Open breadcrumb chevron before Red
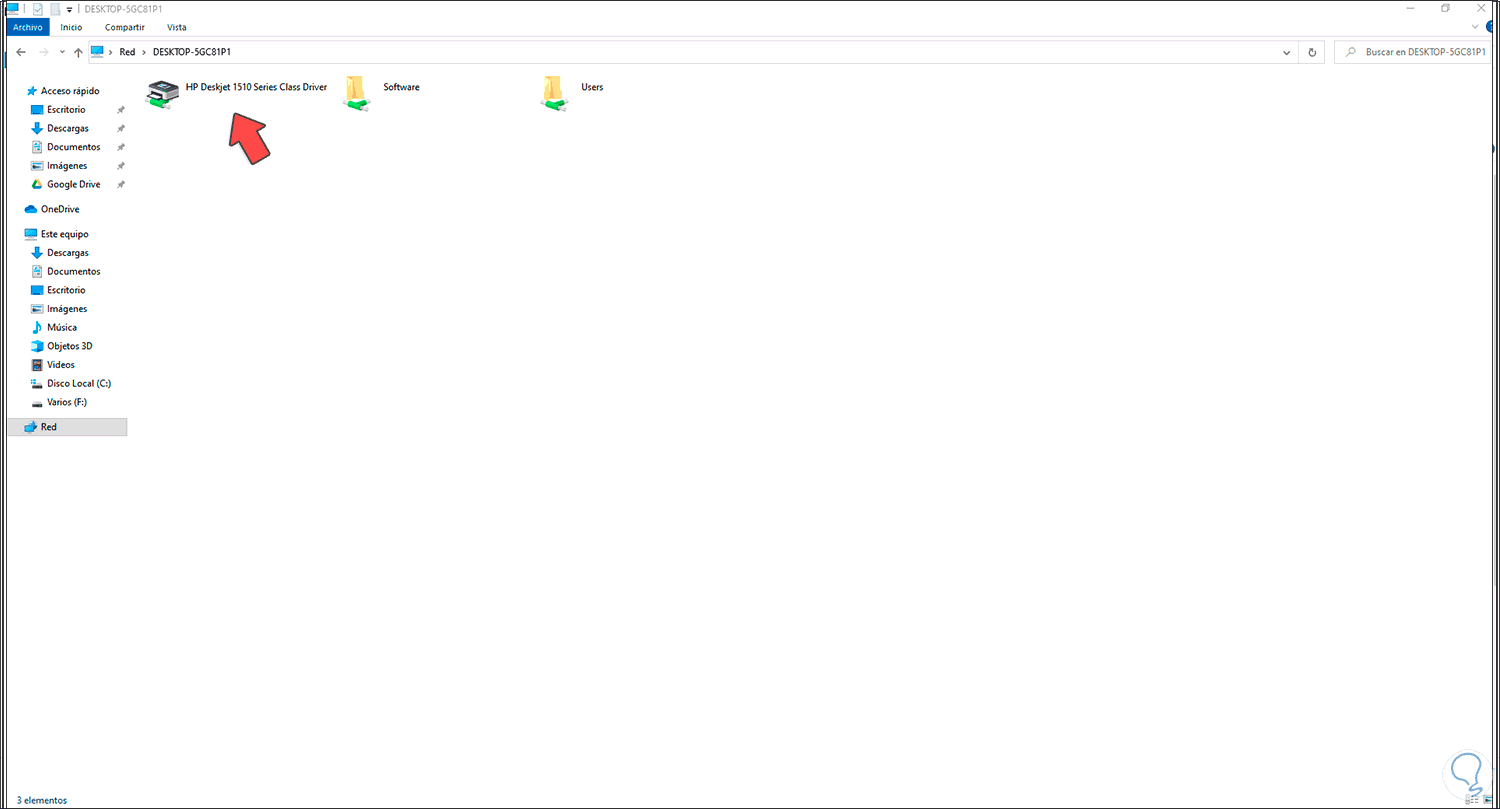Viewport: 1500px width, 809px height. coord(111,52)
